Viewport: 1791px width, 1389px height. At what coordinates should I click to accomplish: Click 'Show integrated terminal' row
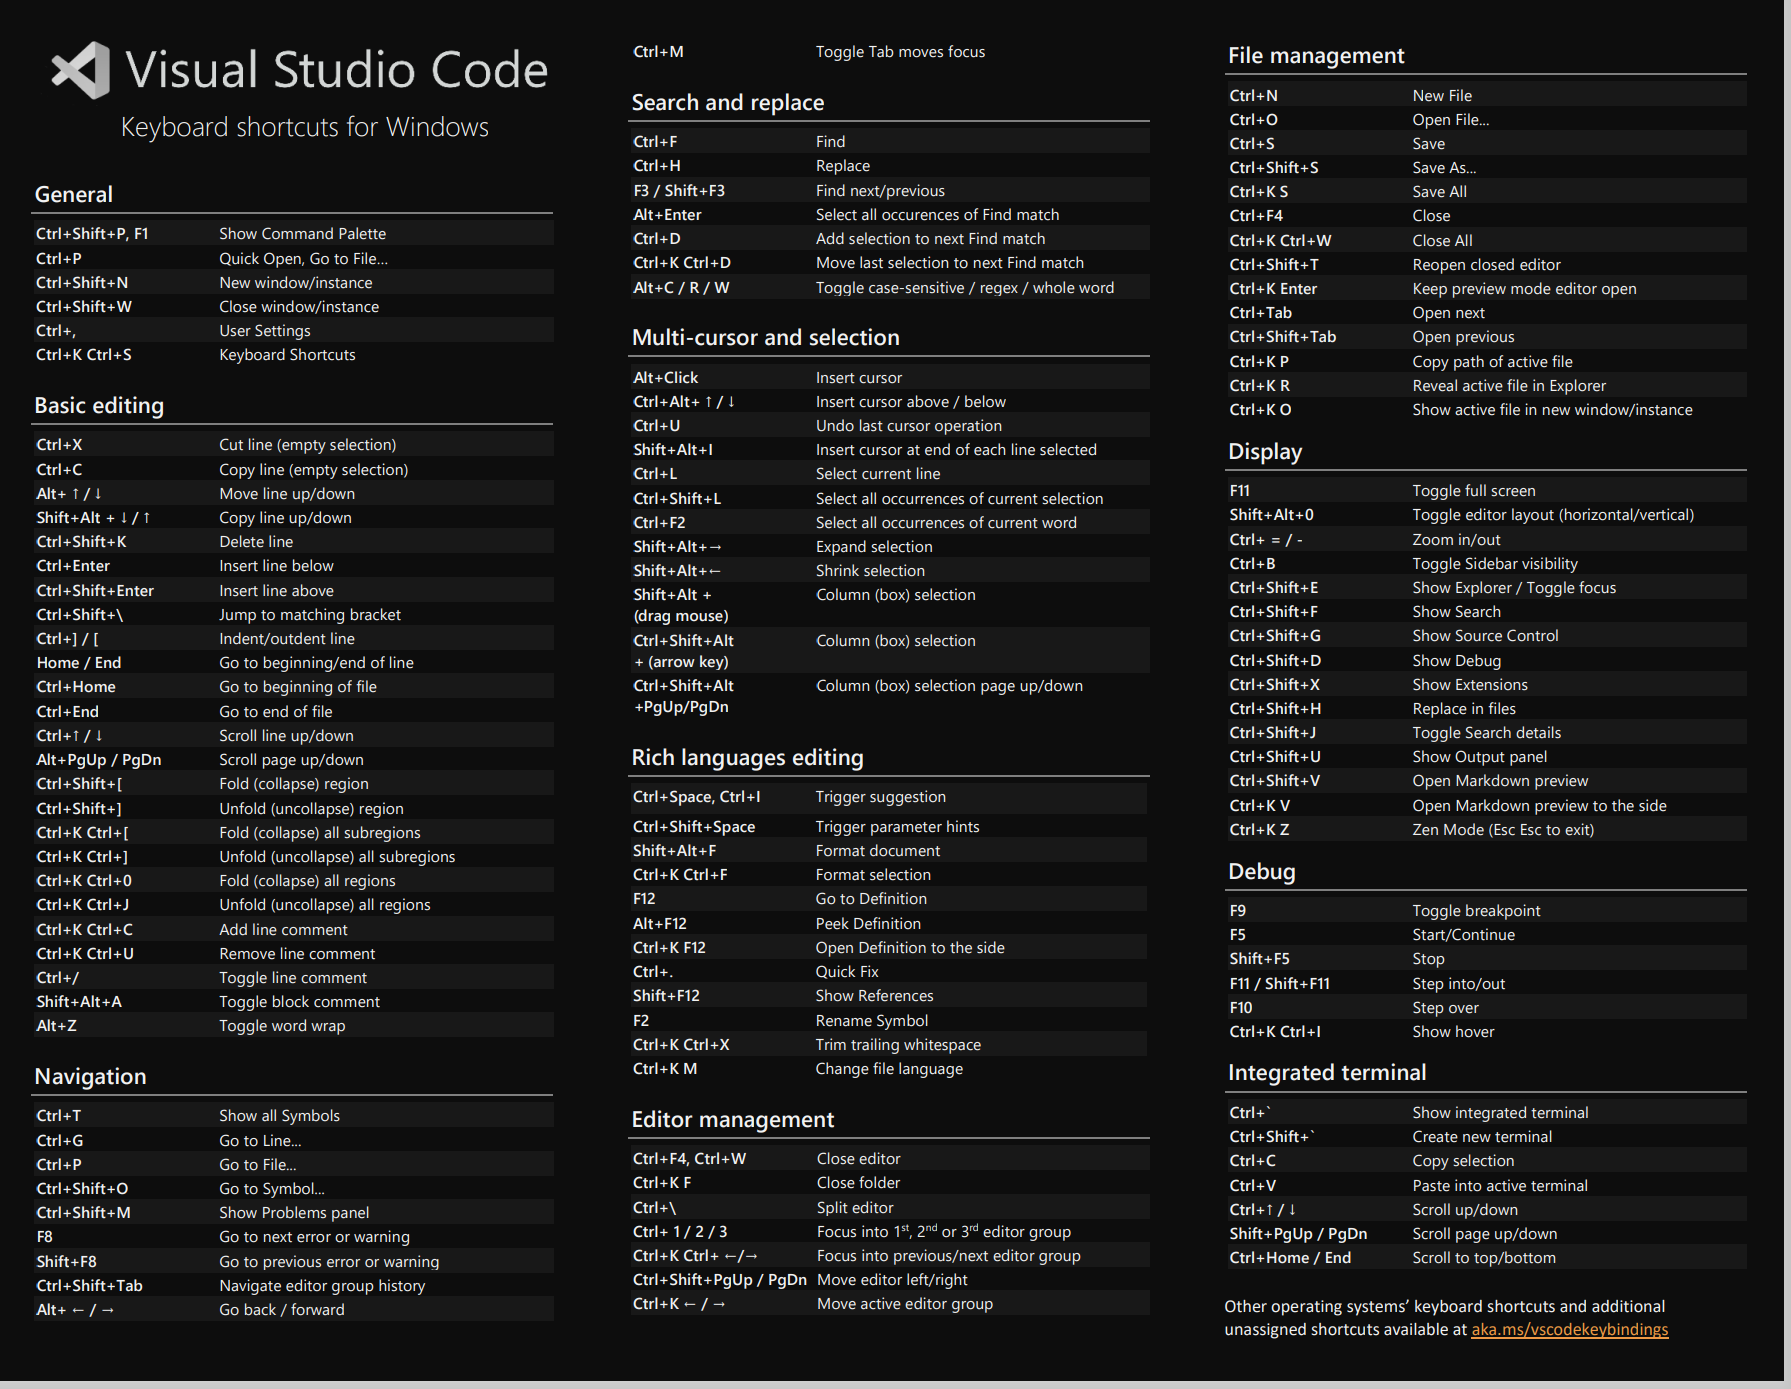click(x=1487, y=1113)
